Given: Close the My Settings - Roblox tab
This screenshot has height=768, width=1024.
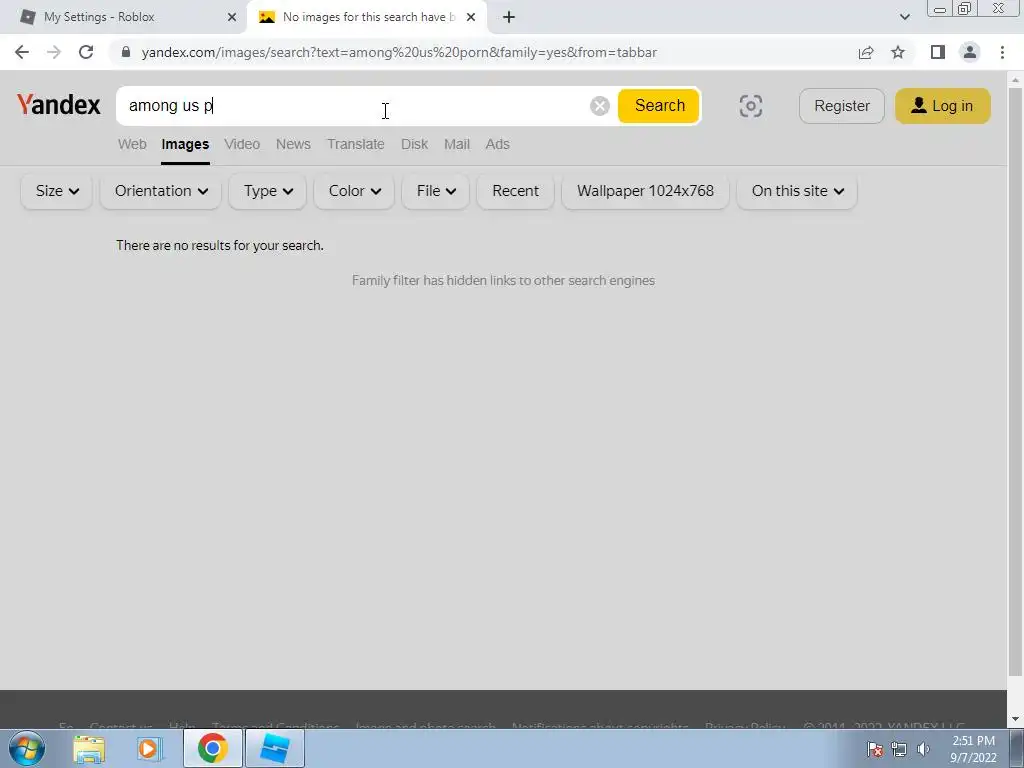Looking at the screenshot, I should tap(232, 17).
